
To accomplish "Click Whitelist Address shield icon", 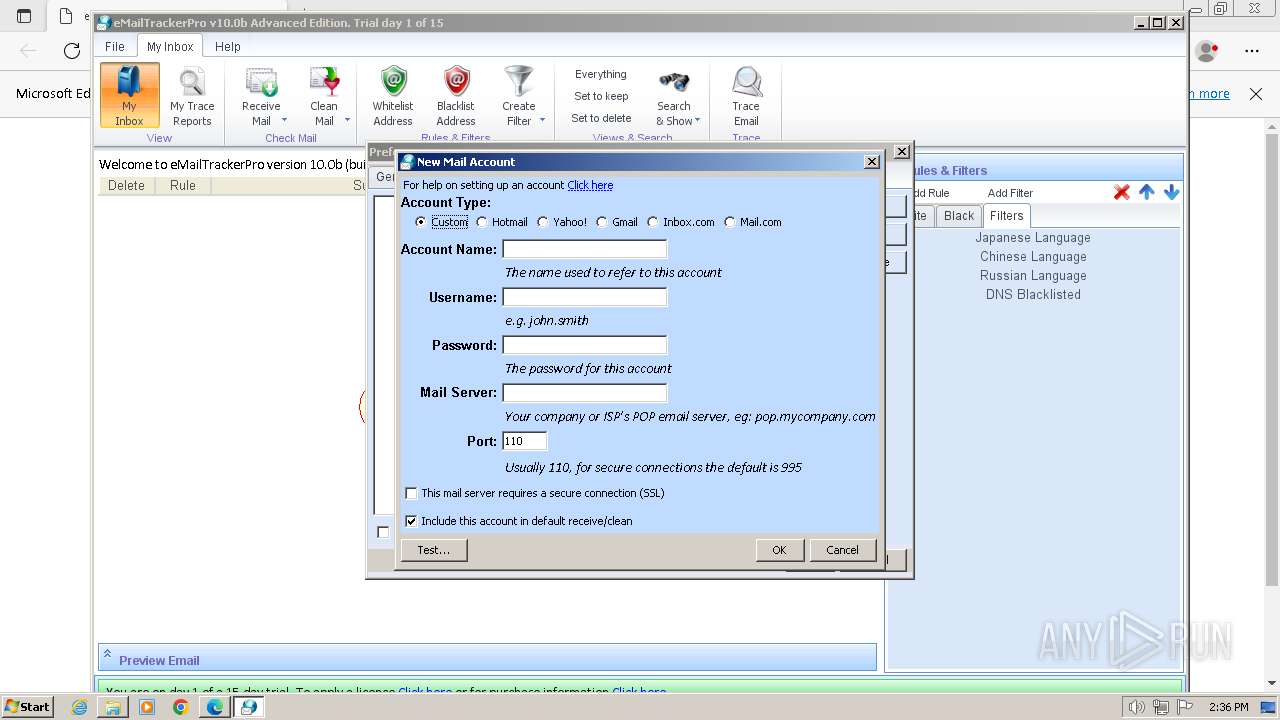I will click(x=393, y=81).
